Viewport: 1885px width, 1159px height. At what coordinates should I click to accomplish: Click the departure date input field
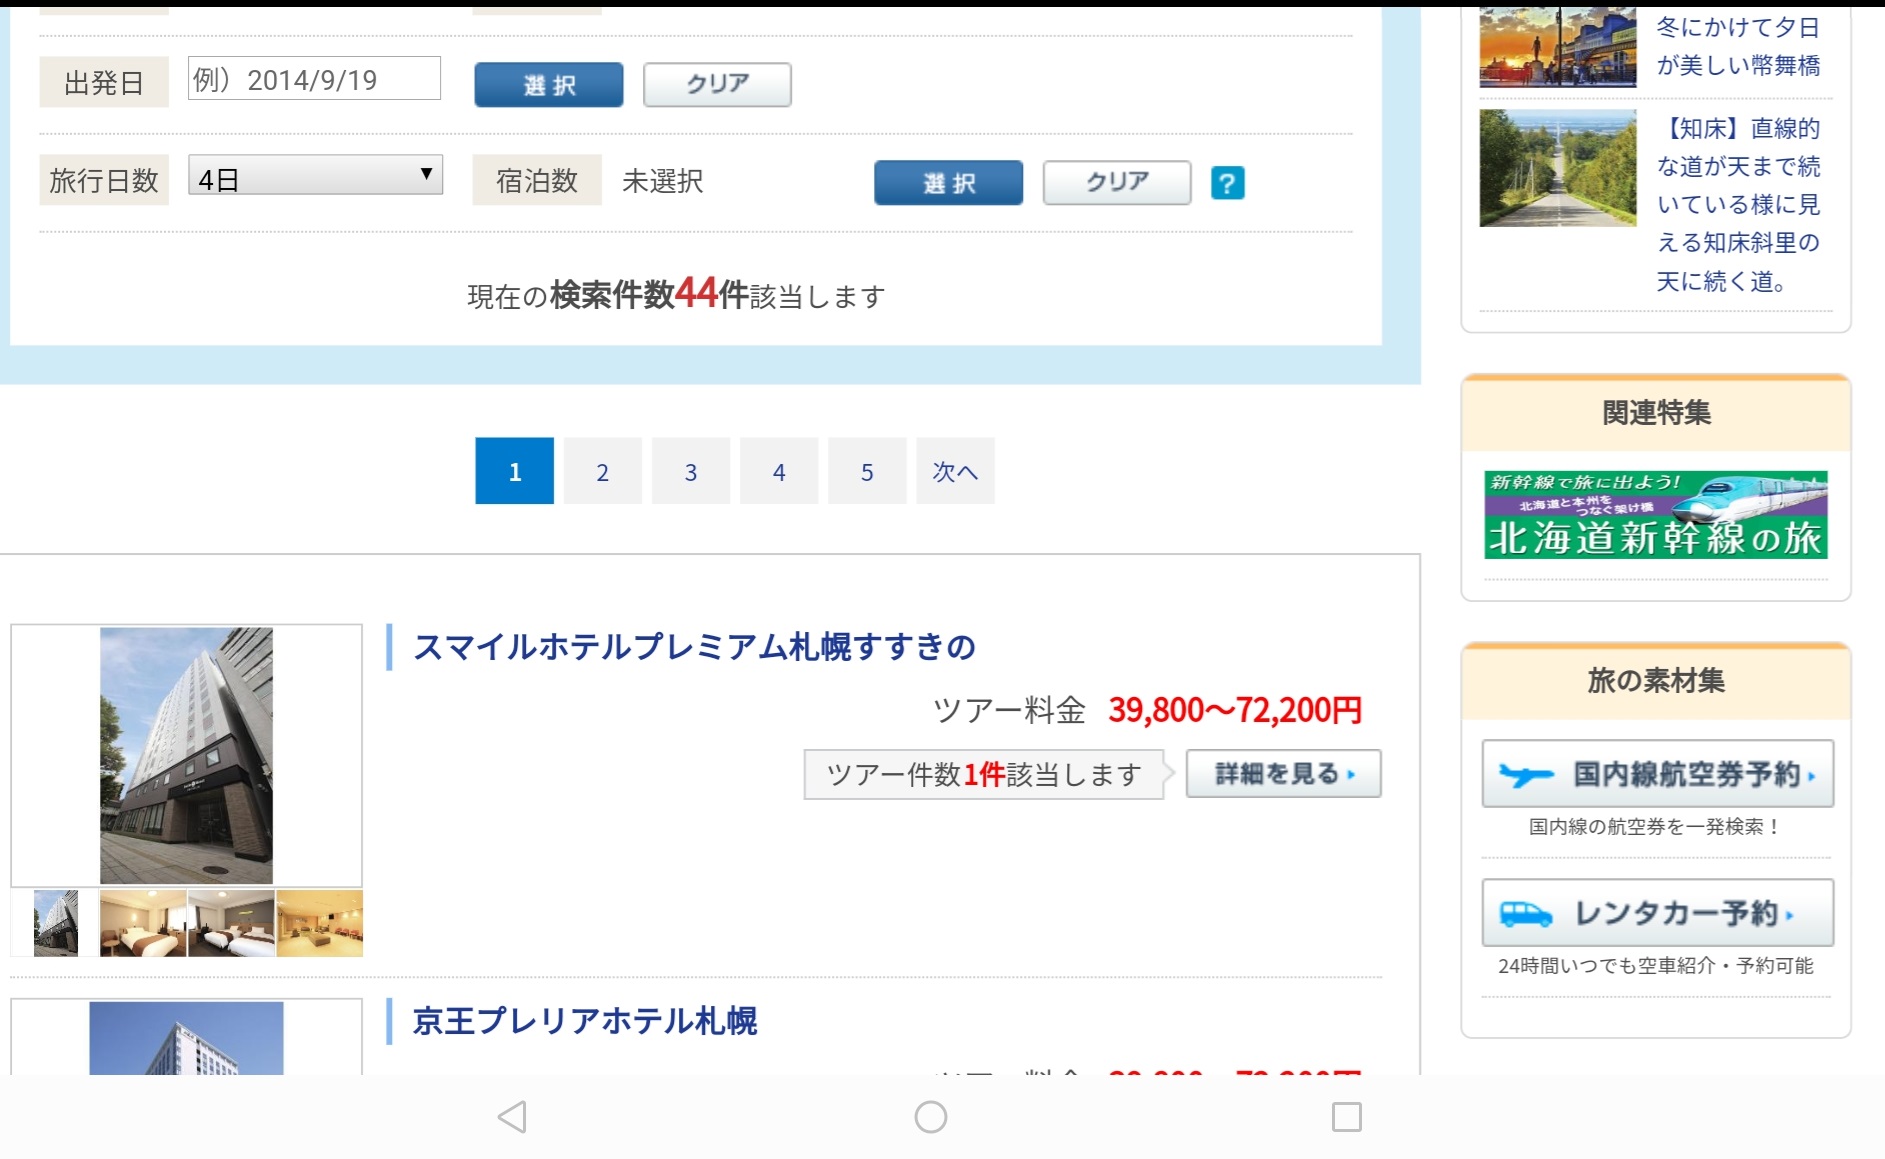pyautogui.click(x=314, y=80)
